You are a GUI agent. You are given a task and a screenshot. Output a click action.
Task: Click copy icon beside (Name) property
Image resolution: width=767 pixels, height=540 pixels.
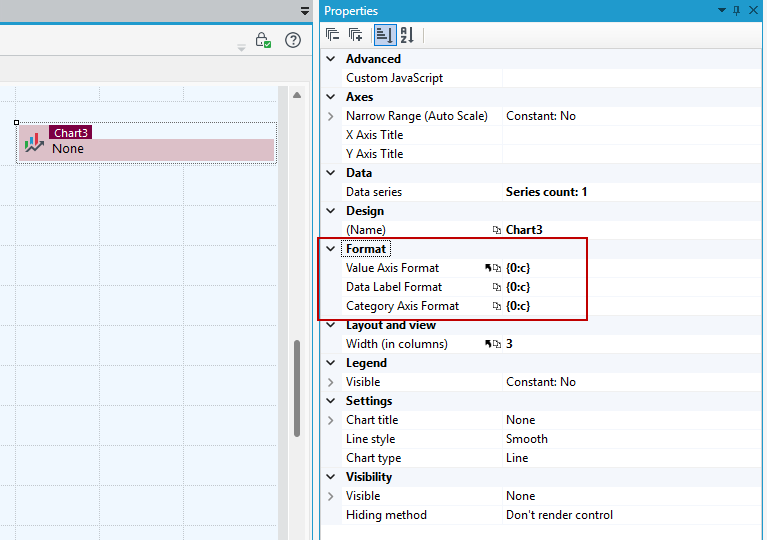tap(496, 230)
